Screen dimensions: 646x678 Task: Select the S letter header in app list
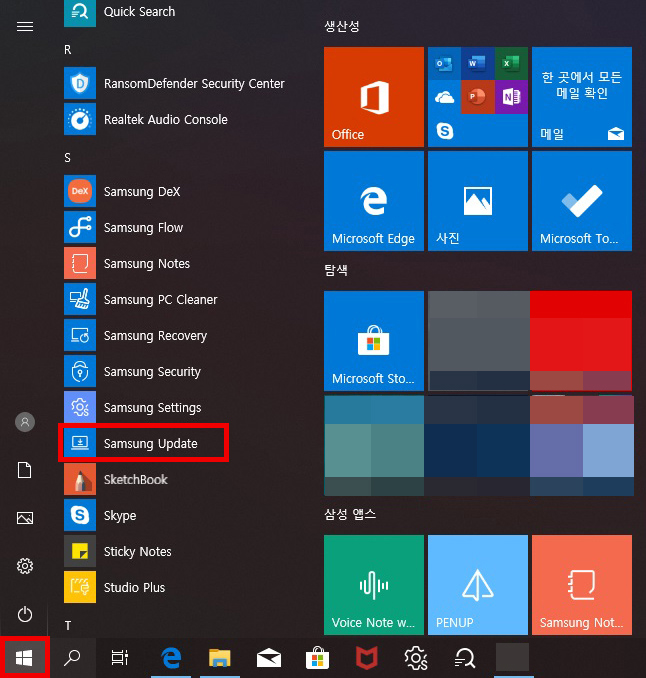coord(67,158)
